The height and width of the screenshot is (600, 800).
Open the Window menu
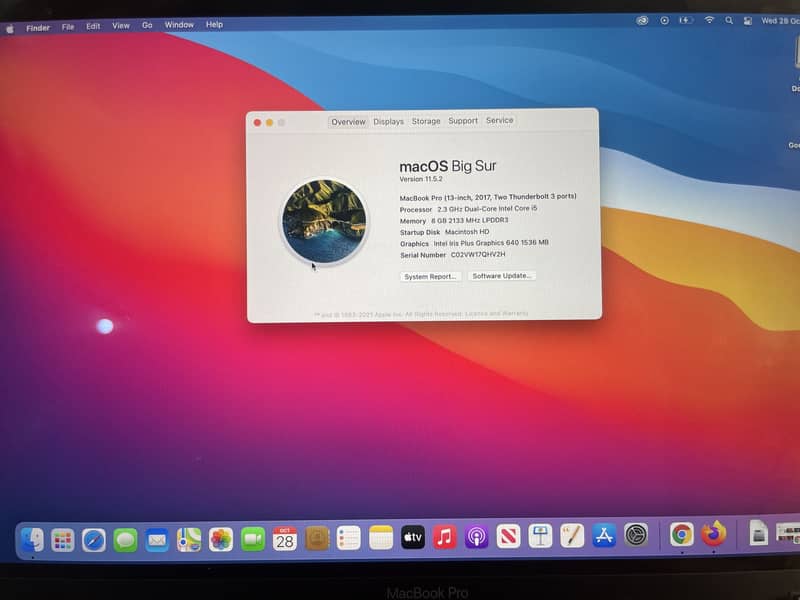click(179, 24)
